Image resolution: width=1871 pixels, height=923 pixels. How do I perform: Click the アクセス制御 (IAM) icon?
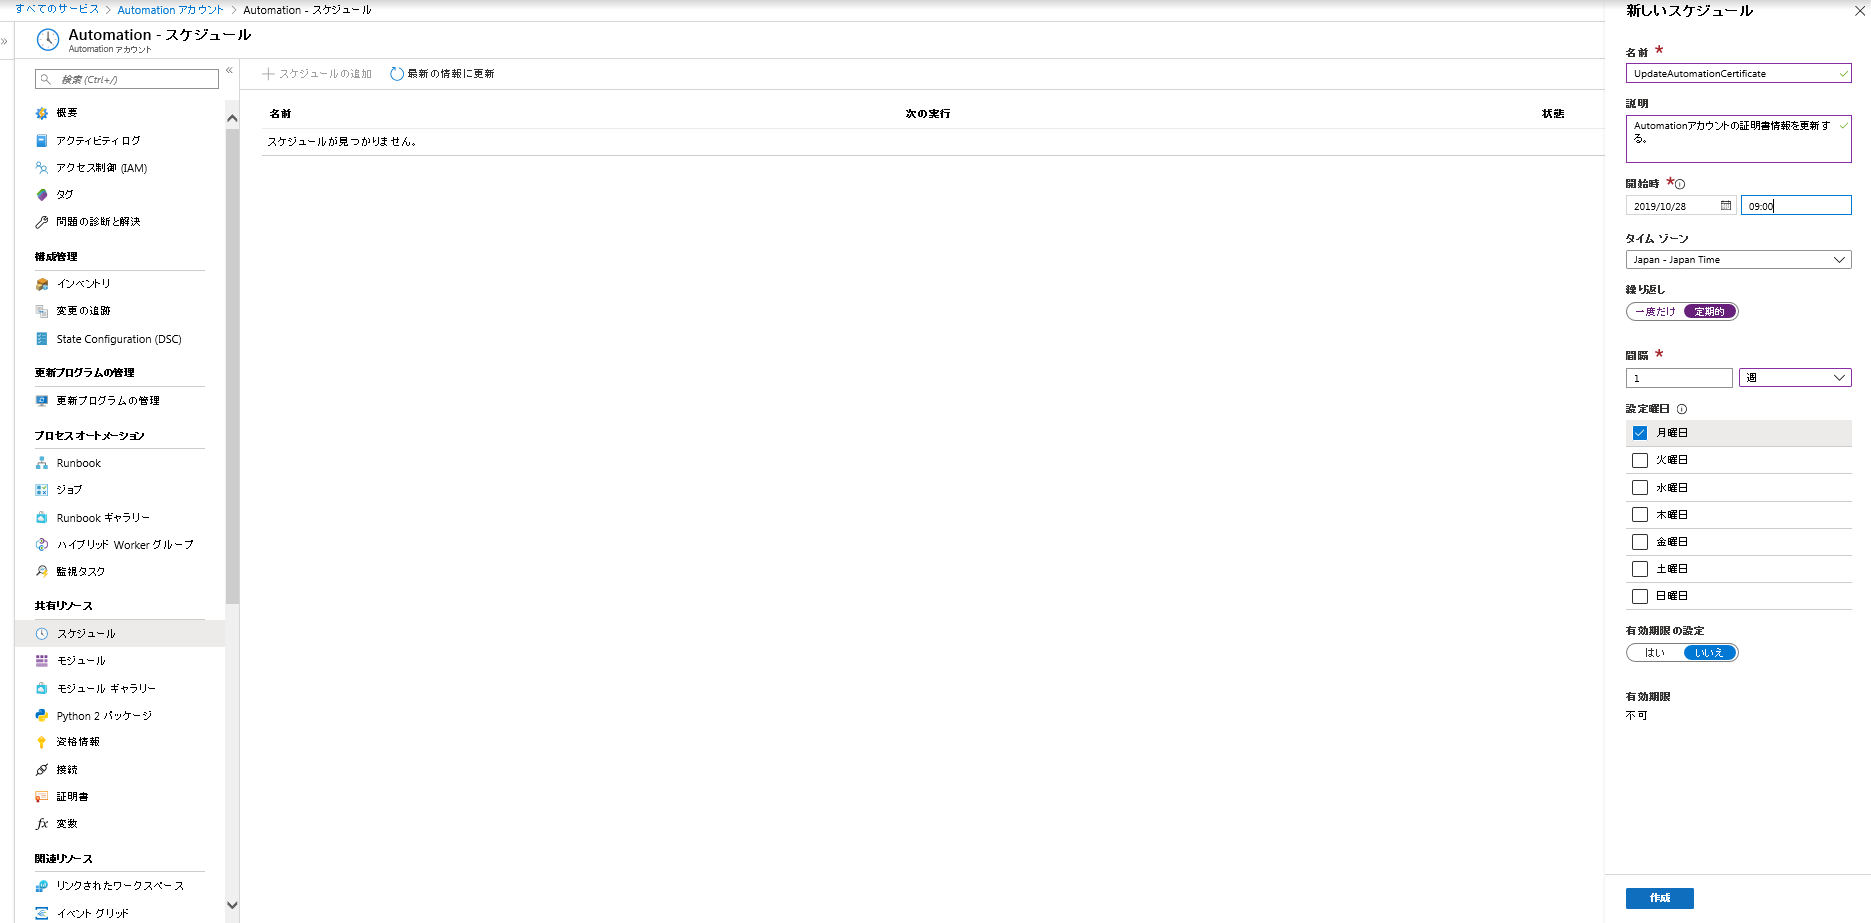(42, 168)
